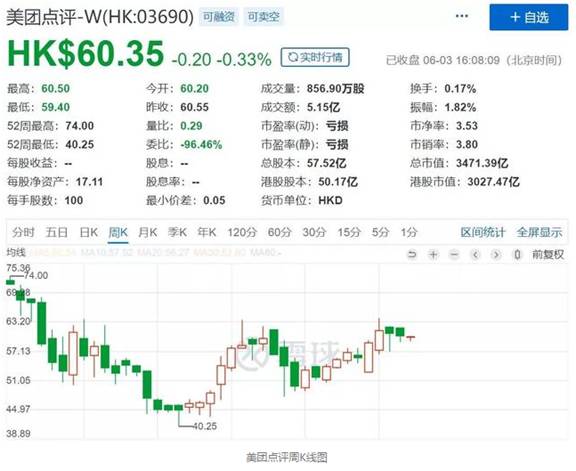Image resolution: width=576 pixels, height=471 pixels.
Task: Click the change value -0.20 -0.33%
Action: pos(222,60)
